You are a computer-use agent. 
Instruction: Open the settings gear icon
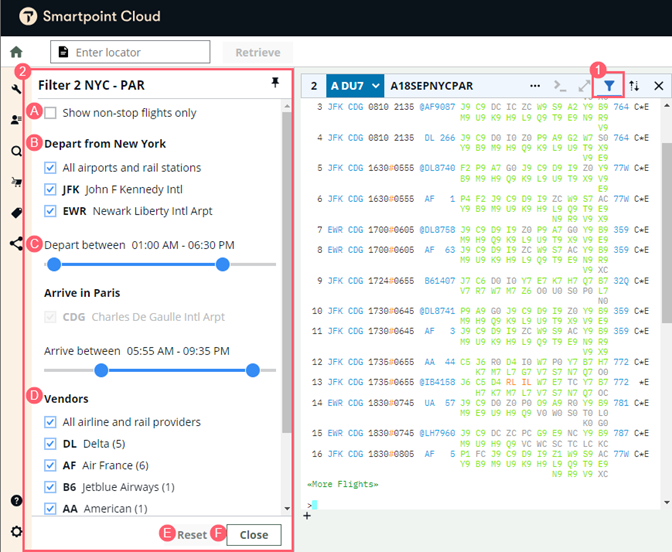(16, 532)
